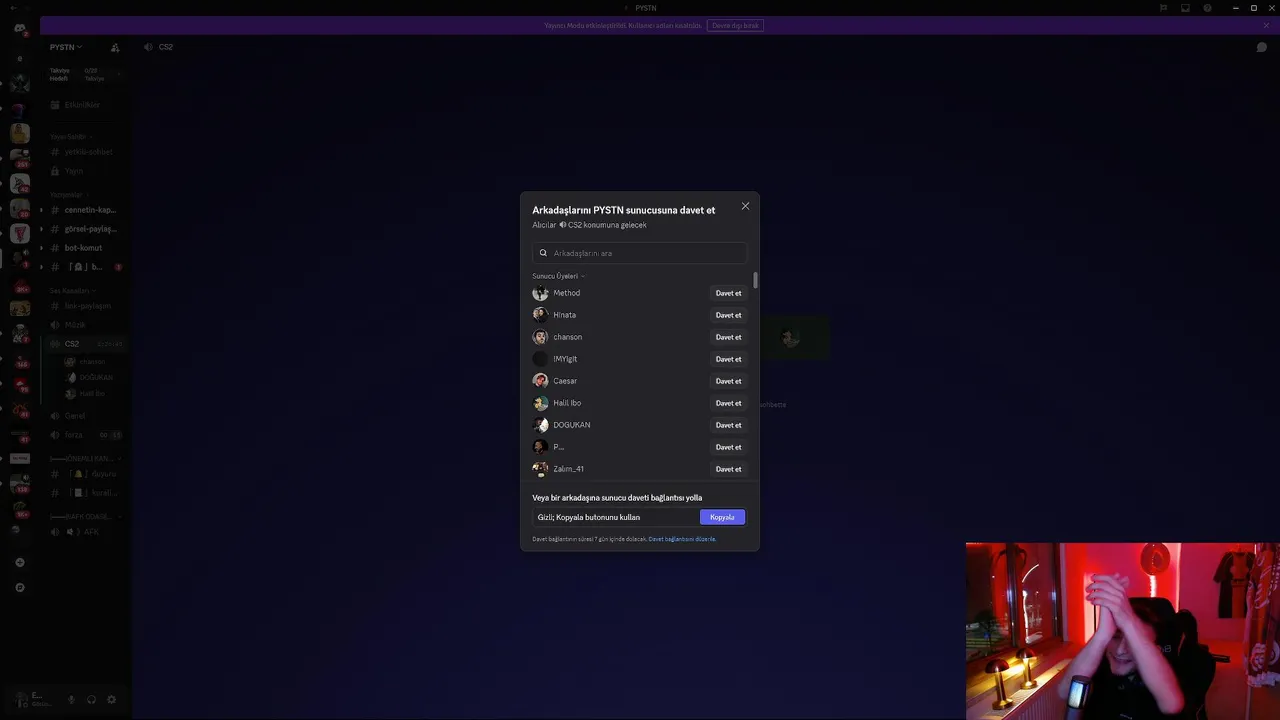Select Method's avatar in list
This screenshot has height=720, width=1280.
[x=540, y=293]
